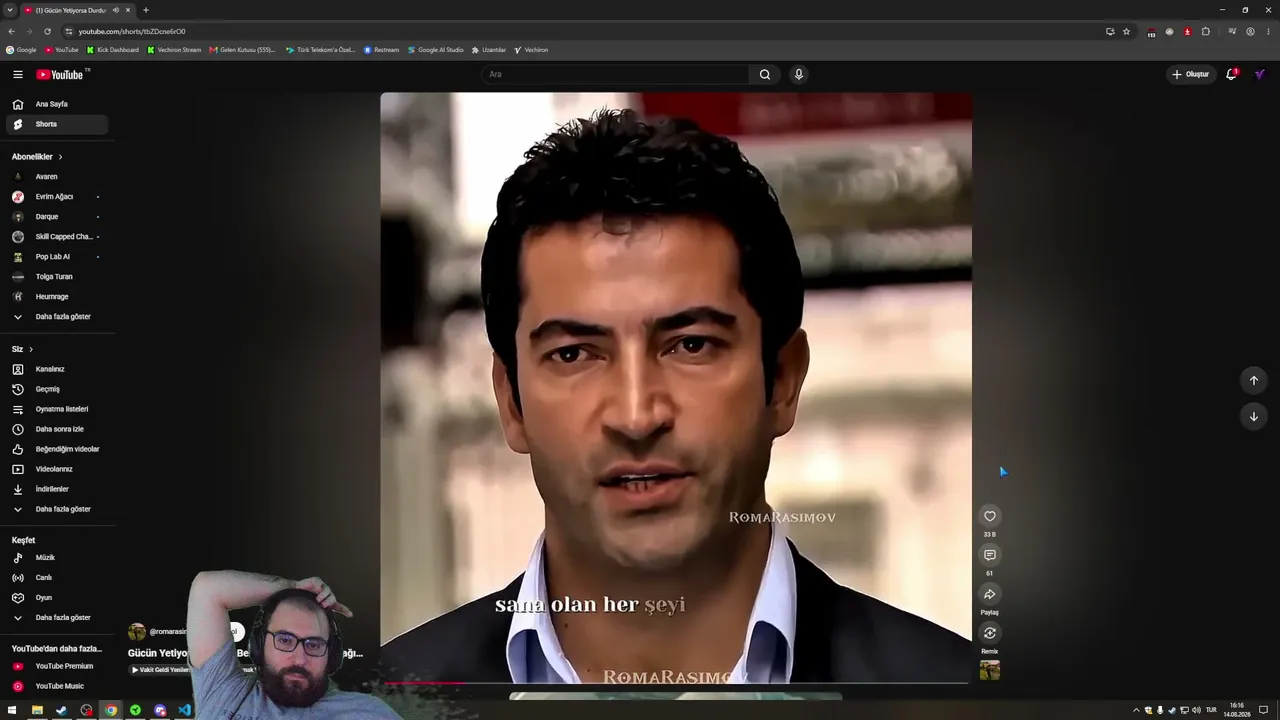This screenshot has height=720, width=1280.
Task: Click the YouTube search field
Action: (615, 74)
